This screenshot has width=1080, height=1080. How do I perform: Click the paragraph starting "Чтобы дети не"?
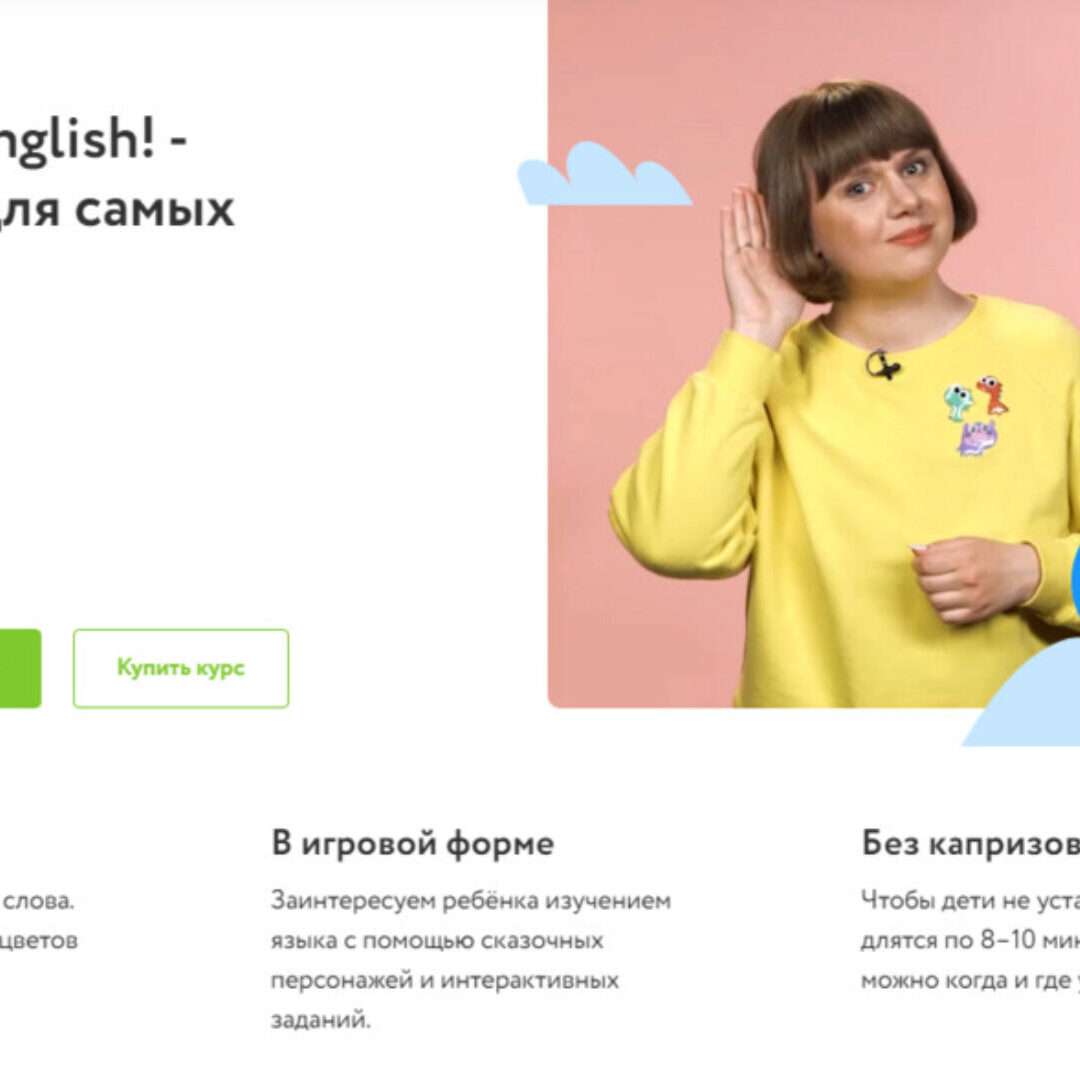[x=970, y=939]
